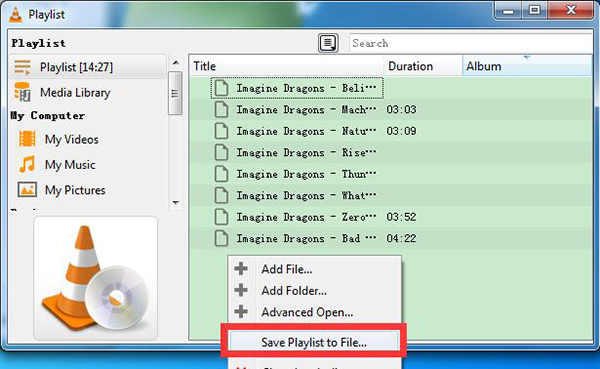Click the Media Library database icon

[x=22, y=92]
